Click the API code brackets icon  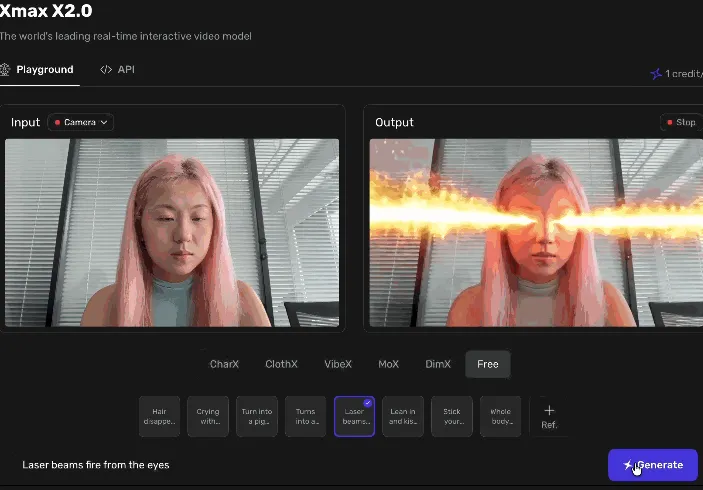(x=106, y=70)
